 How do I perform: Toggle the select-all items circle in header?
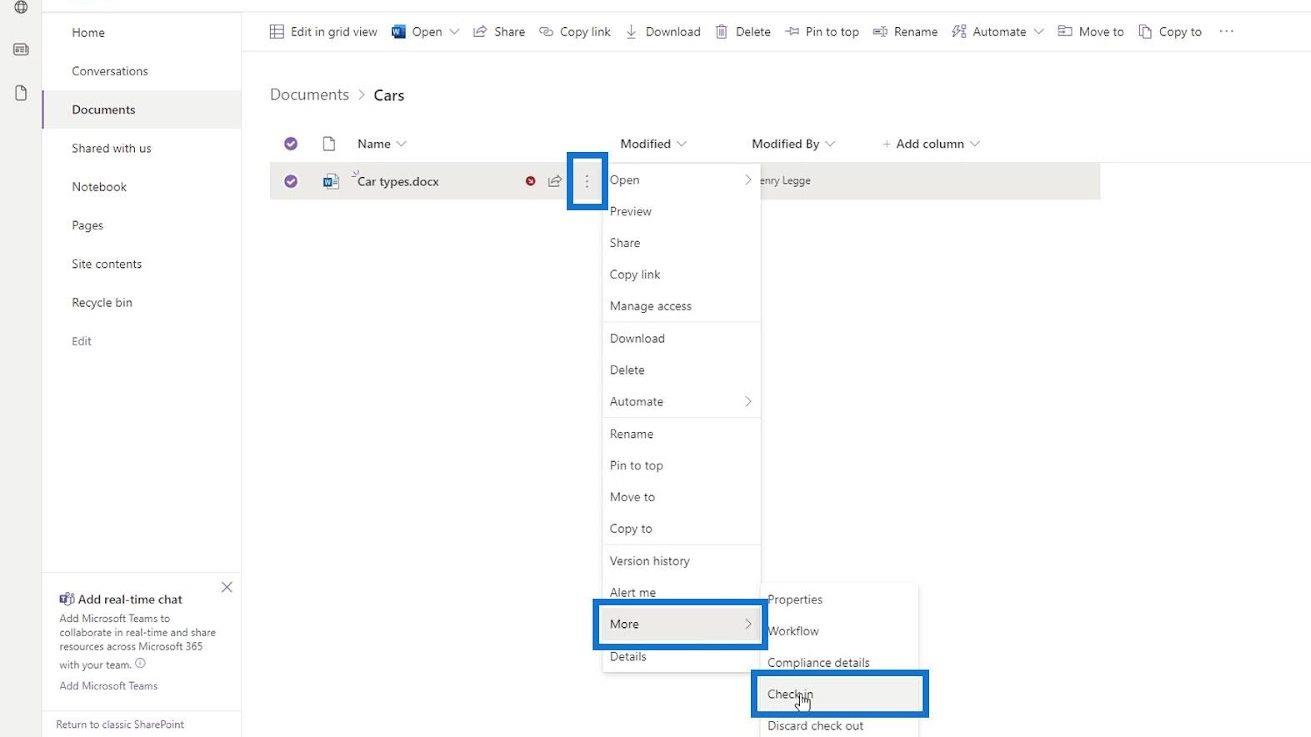(x=291, y=144)
